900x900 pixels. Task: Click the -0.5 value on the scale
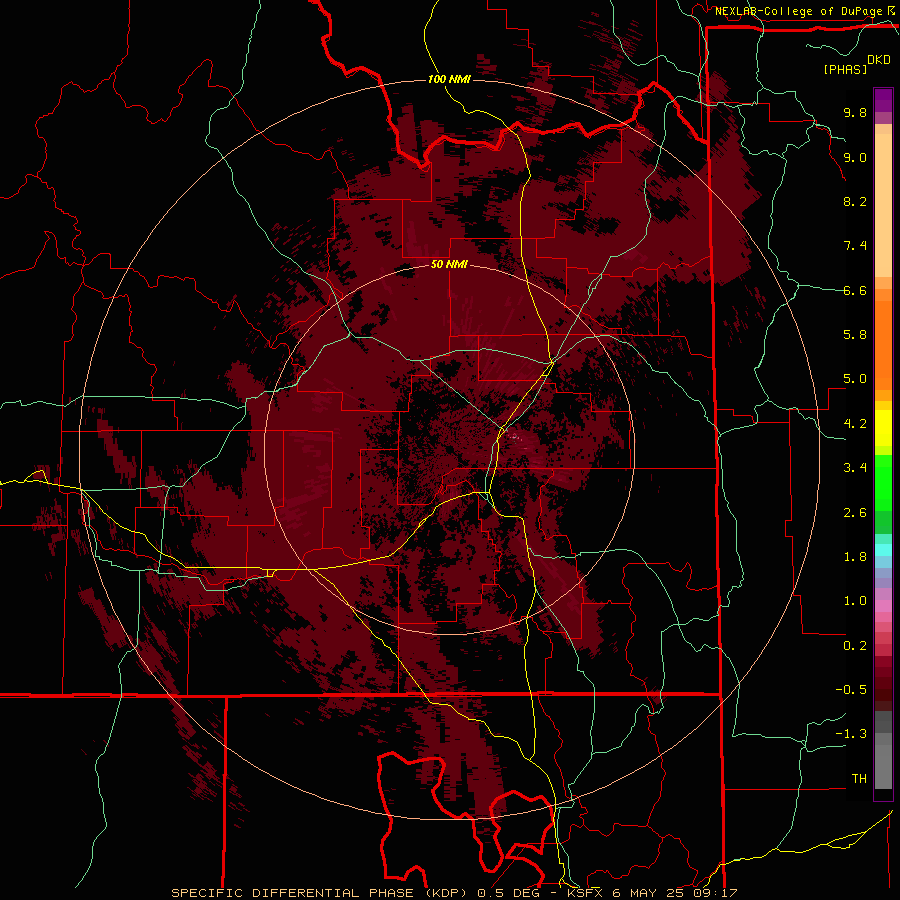851,690
